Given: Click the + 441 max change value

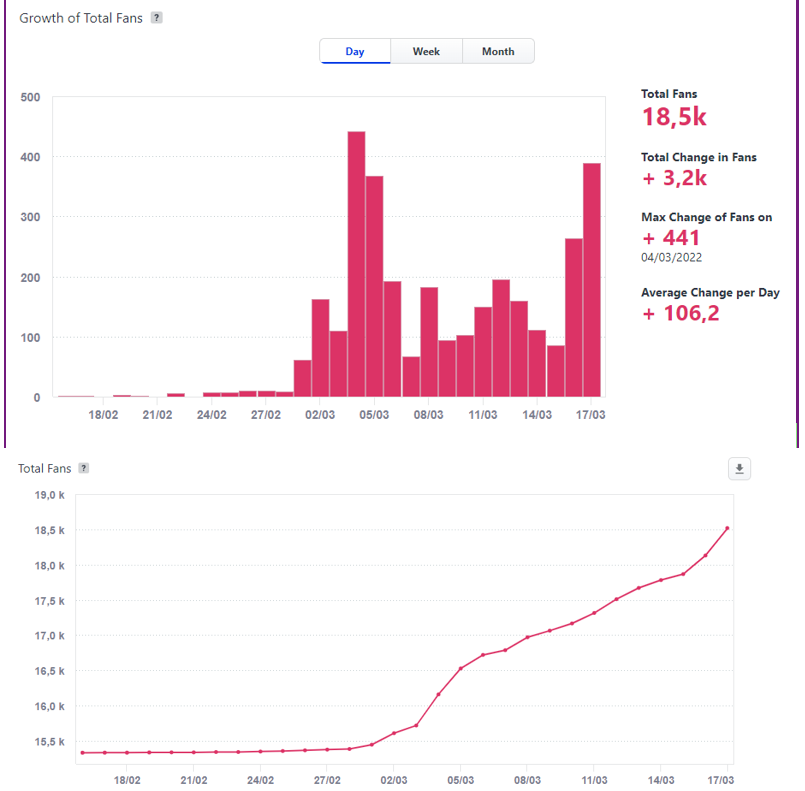Looking at the screenshot, I should (670, 238).
